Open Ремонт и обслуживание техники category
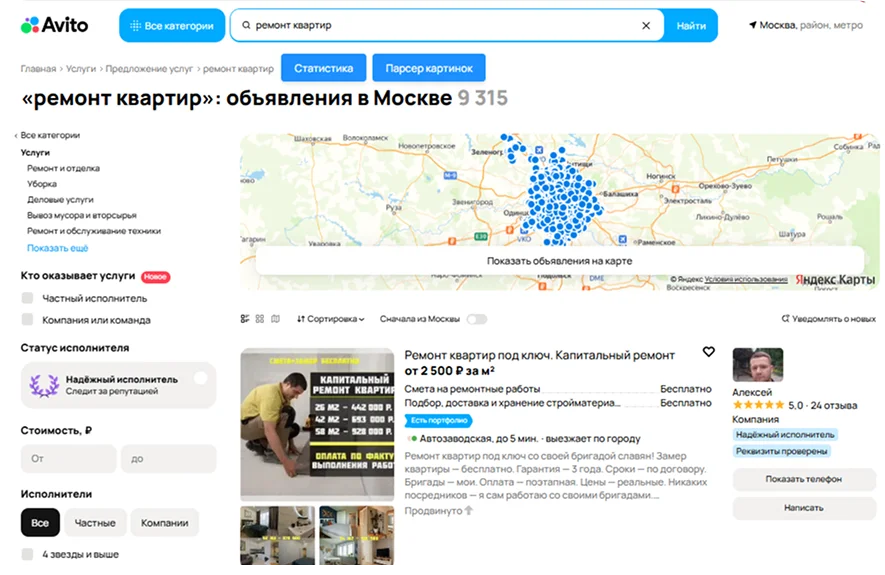 pos(94,231)
